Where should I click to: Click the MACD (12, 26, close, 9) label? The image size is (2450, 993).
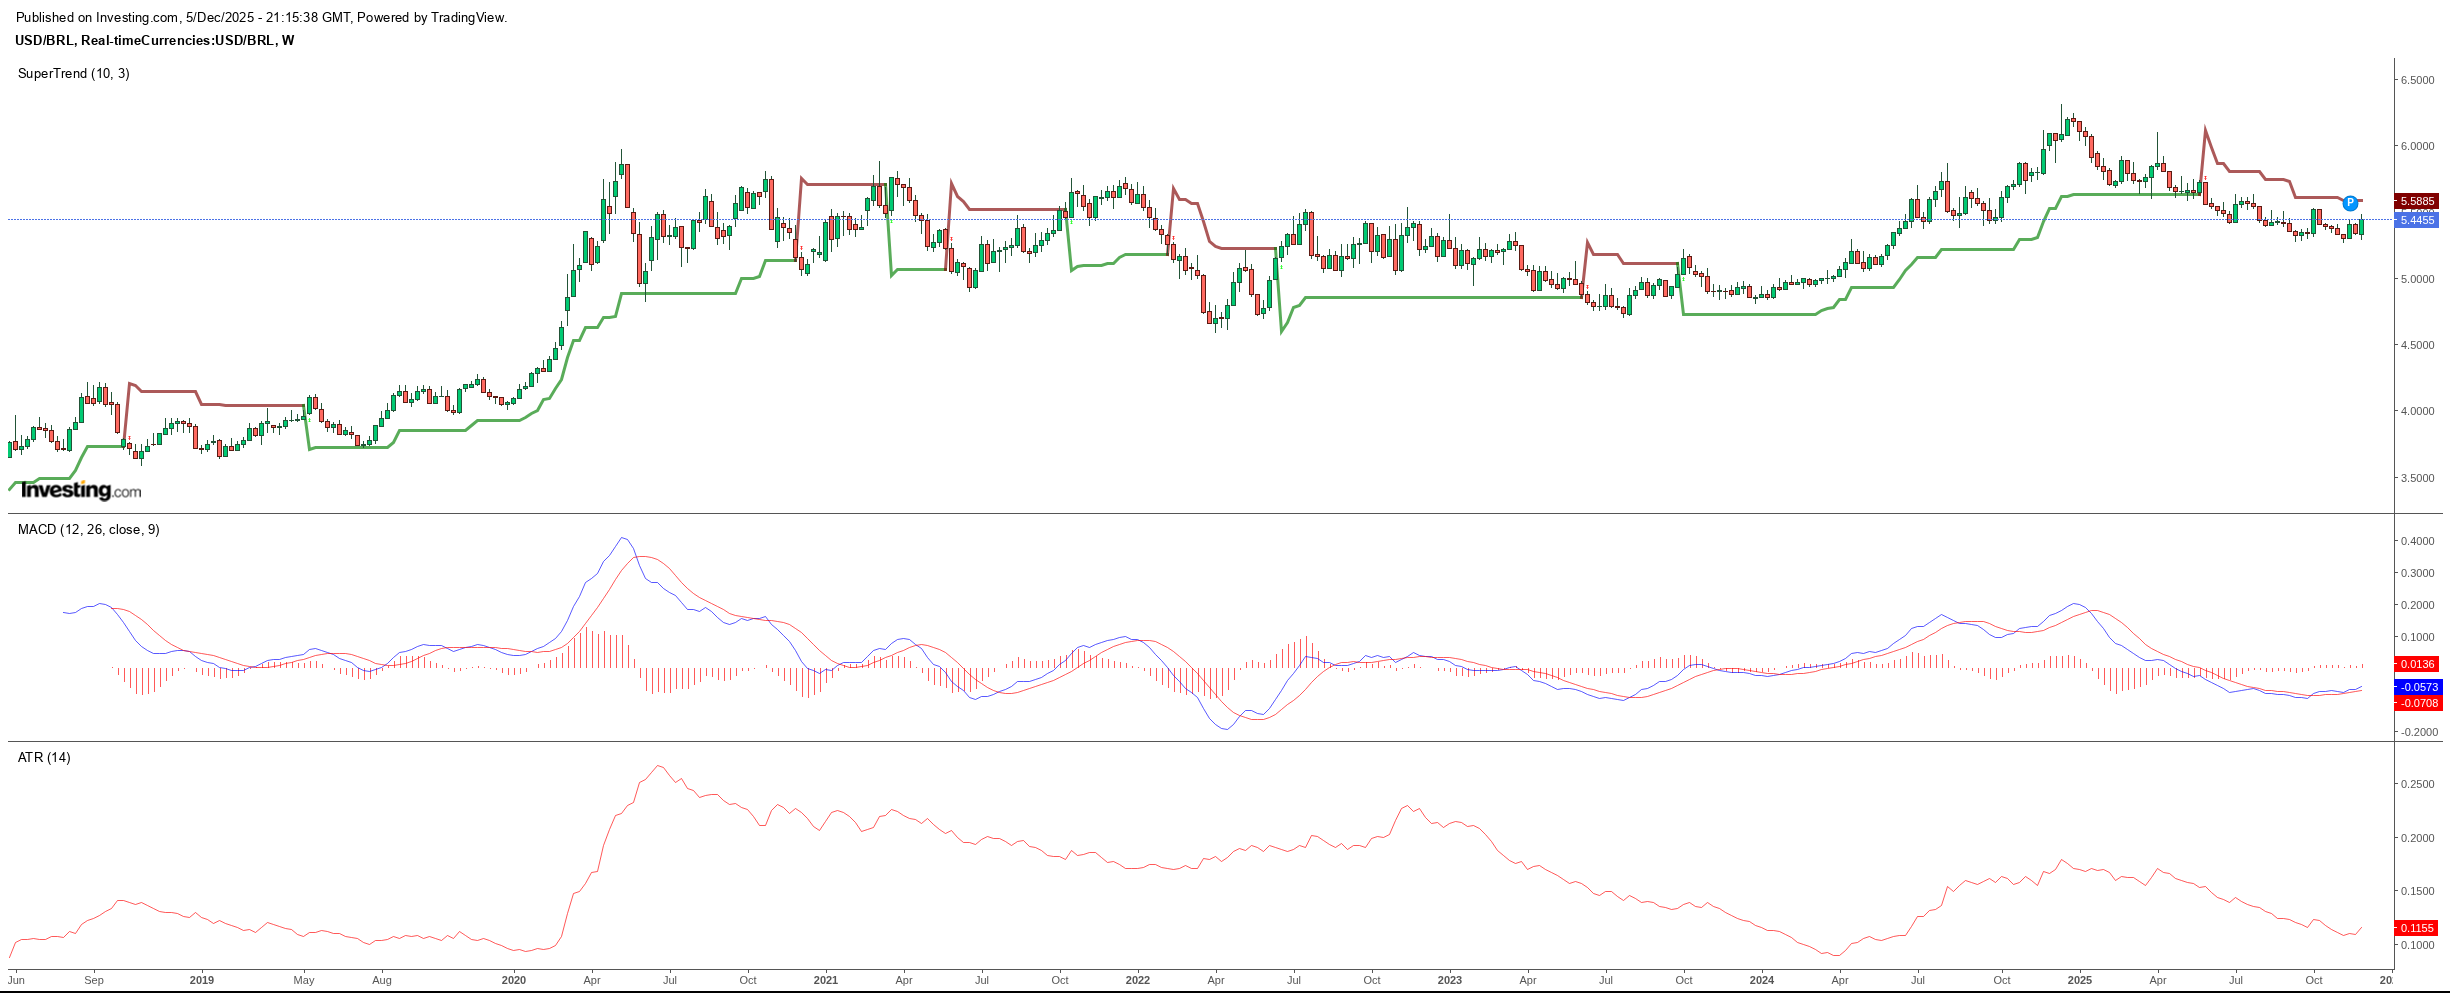tap(88, 529)
